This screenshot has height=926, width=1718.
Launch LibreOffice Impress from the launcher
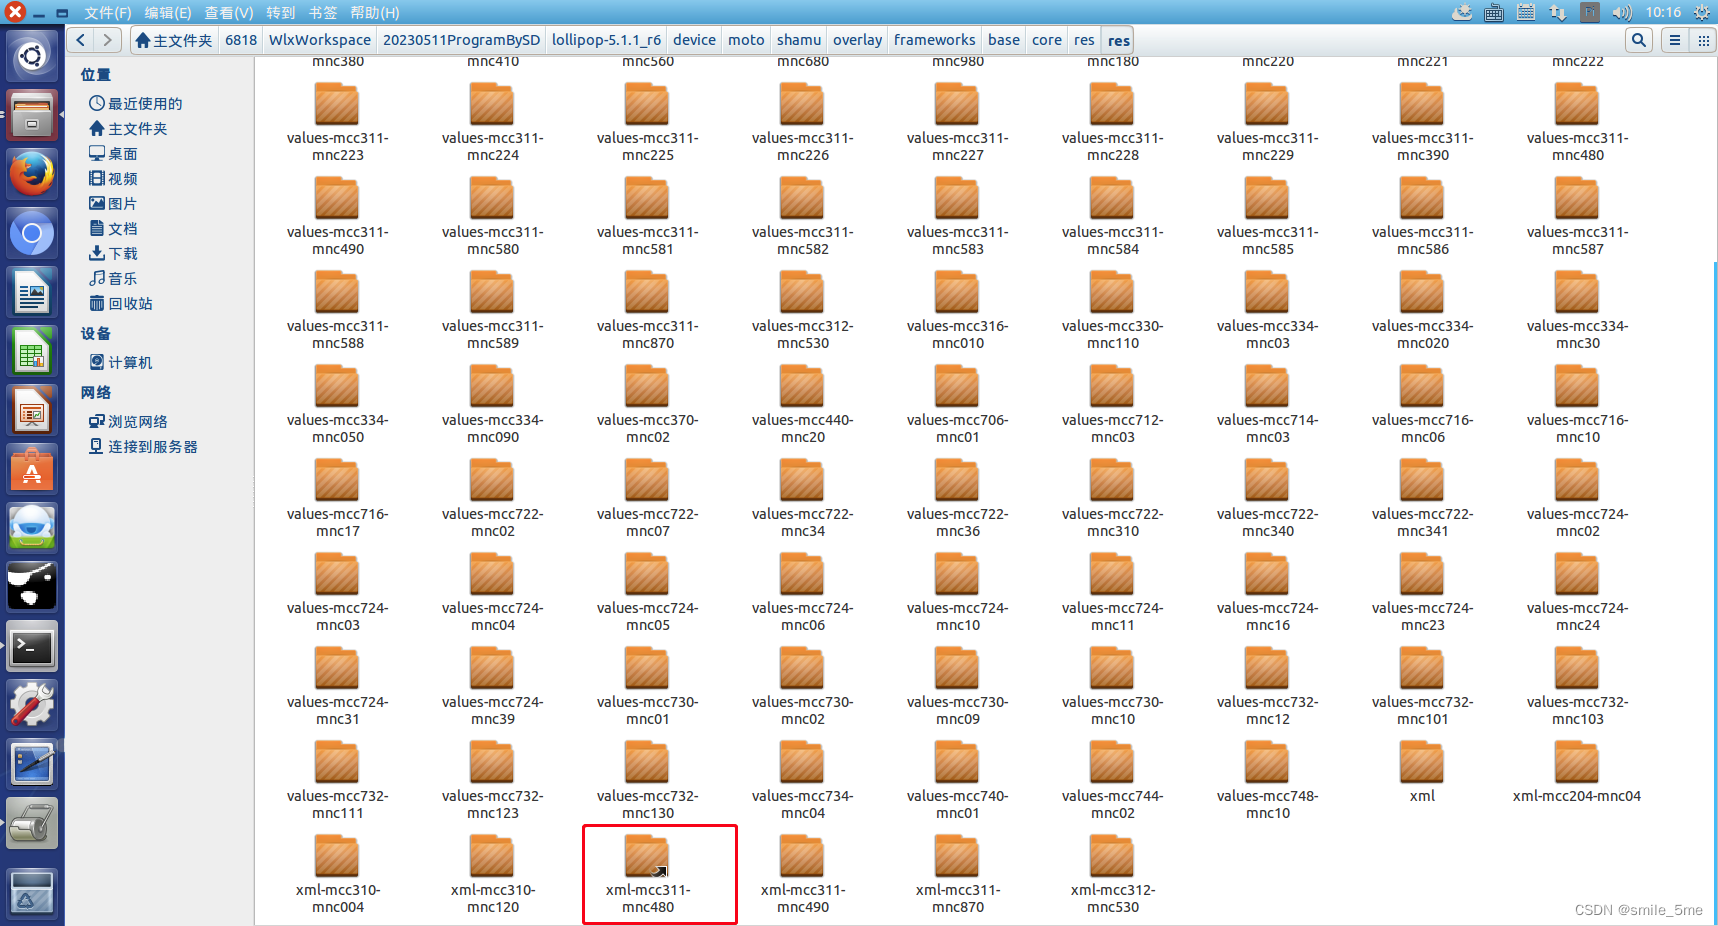coord(32,411)
